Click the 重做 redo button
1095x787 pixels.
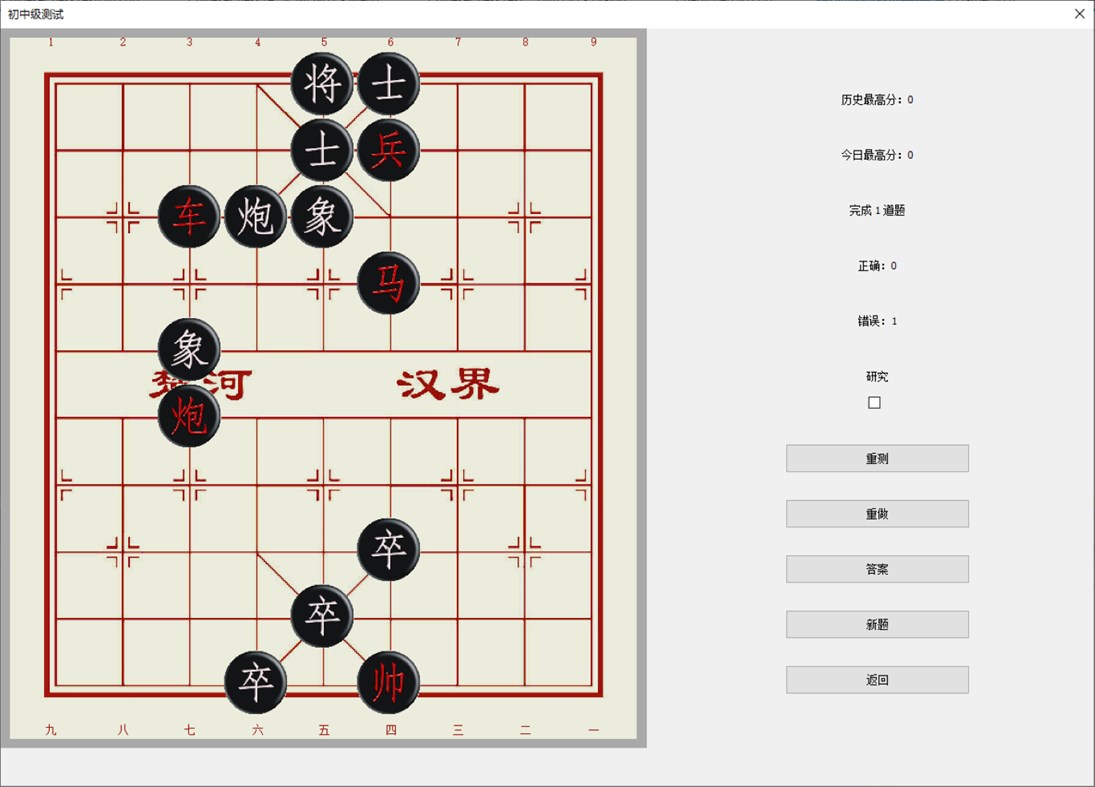(x=876, y=513)
